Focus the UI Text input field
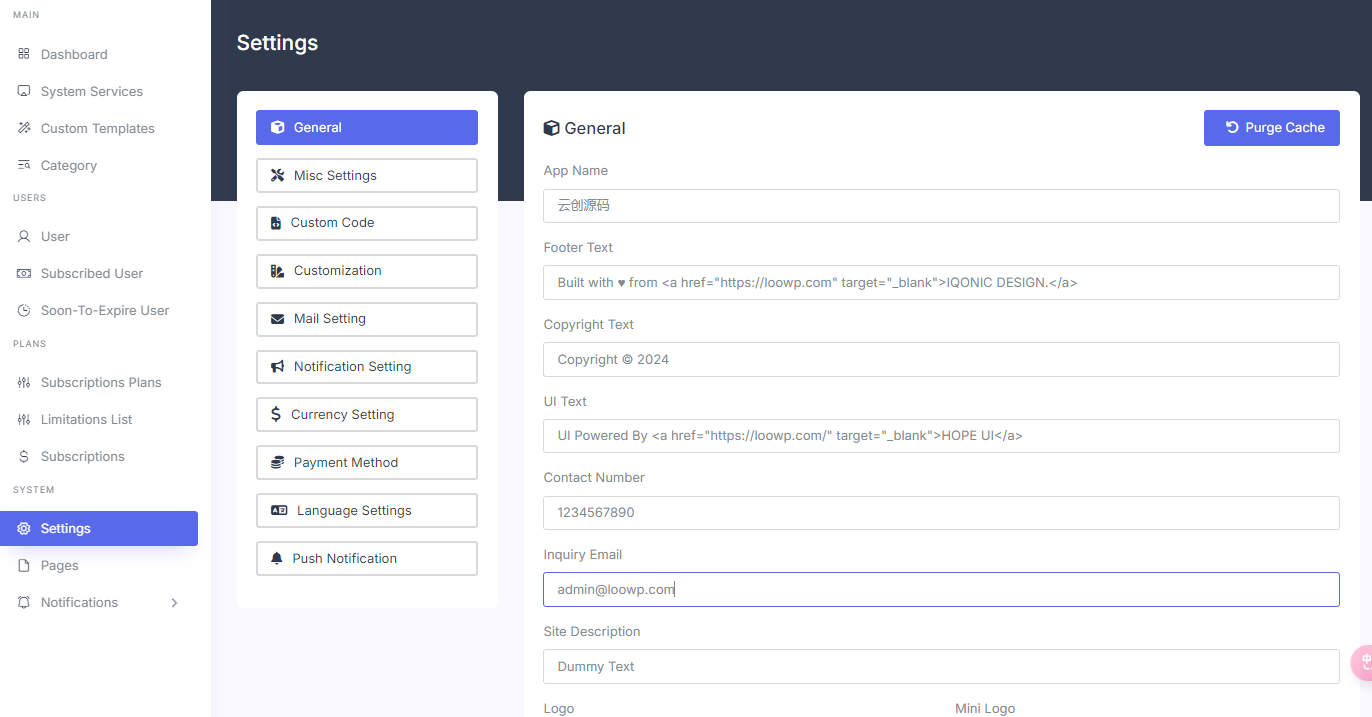This screenshot has width=1372, height=717. click(x=941, y=436)
